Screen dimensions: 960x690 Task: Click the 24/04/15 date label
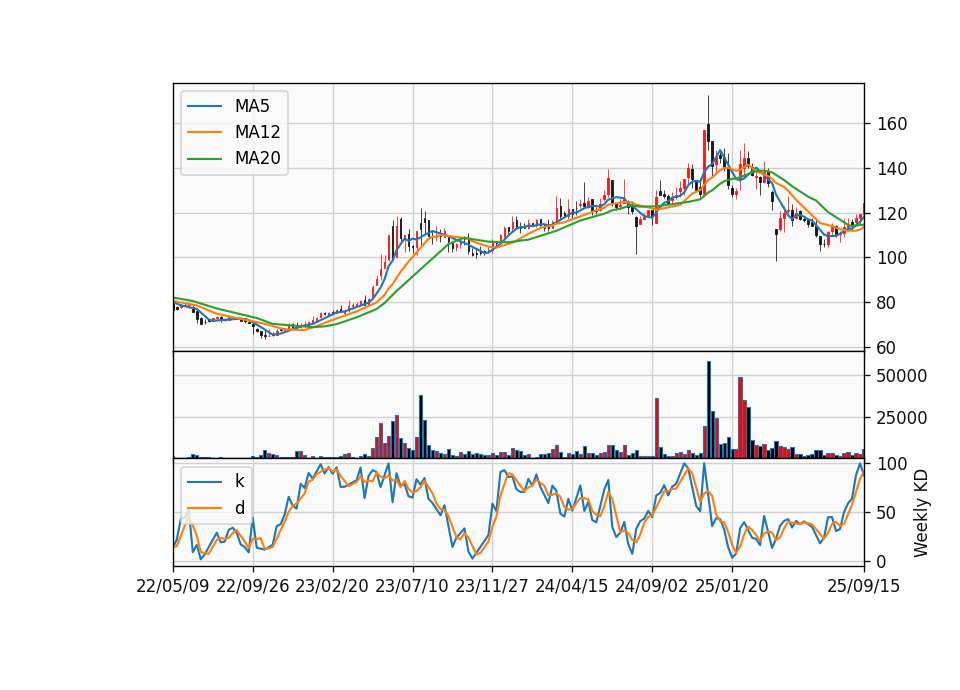[x=572, y=586]
